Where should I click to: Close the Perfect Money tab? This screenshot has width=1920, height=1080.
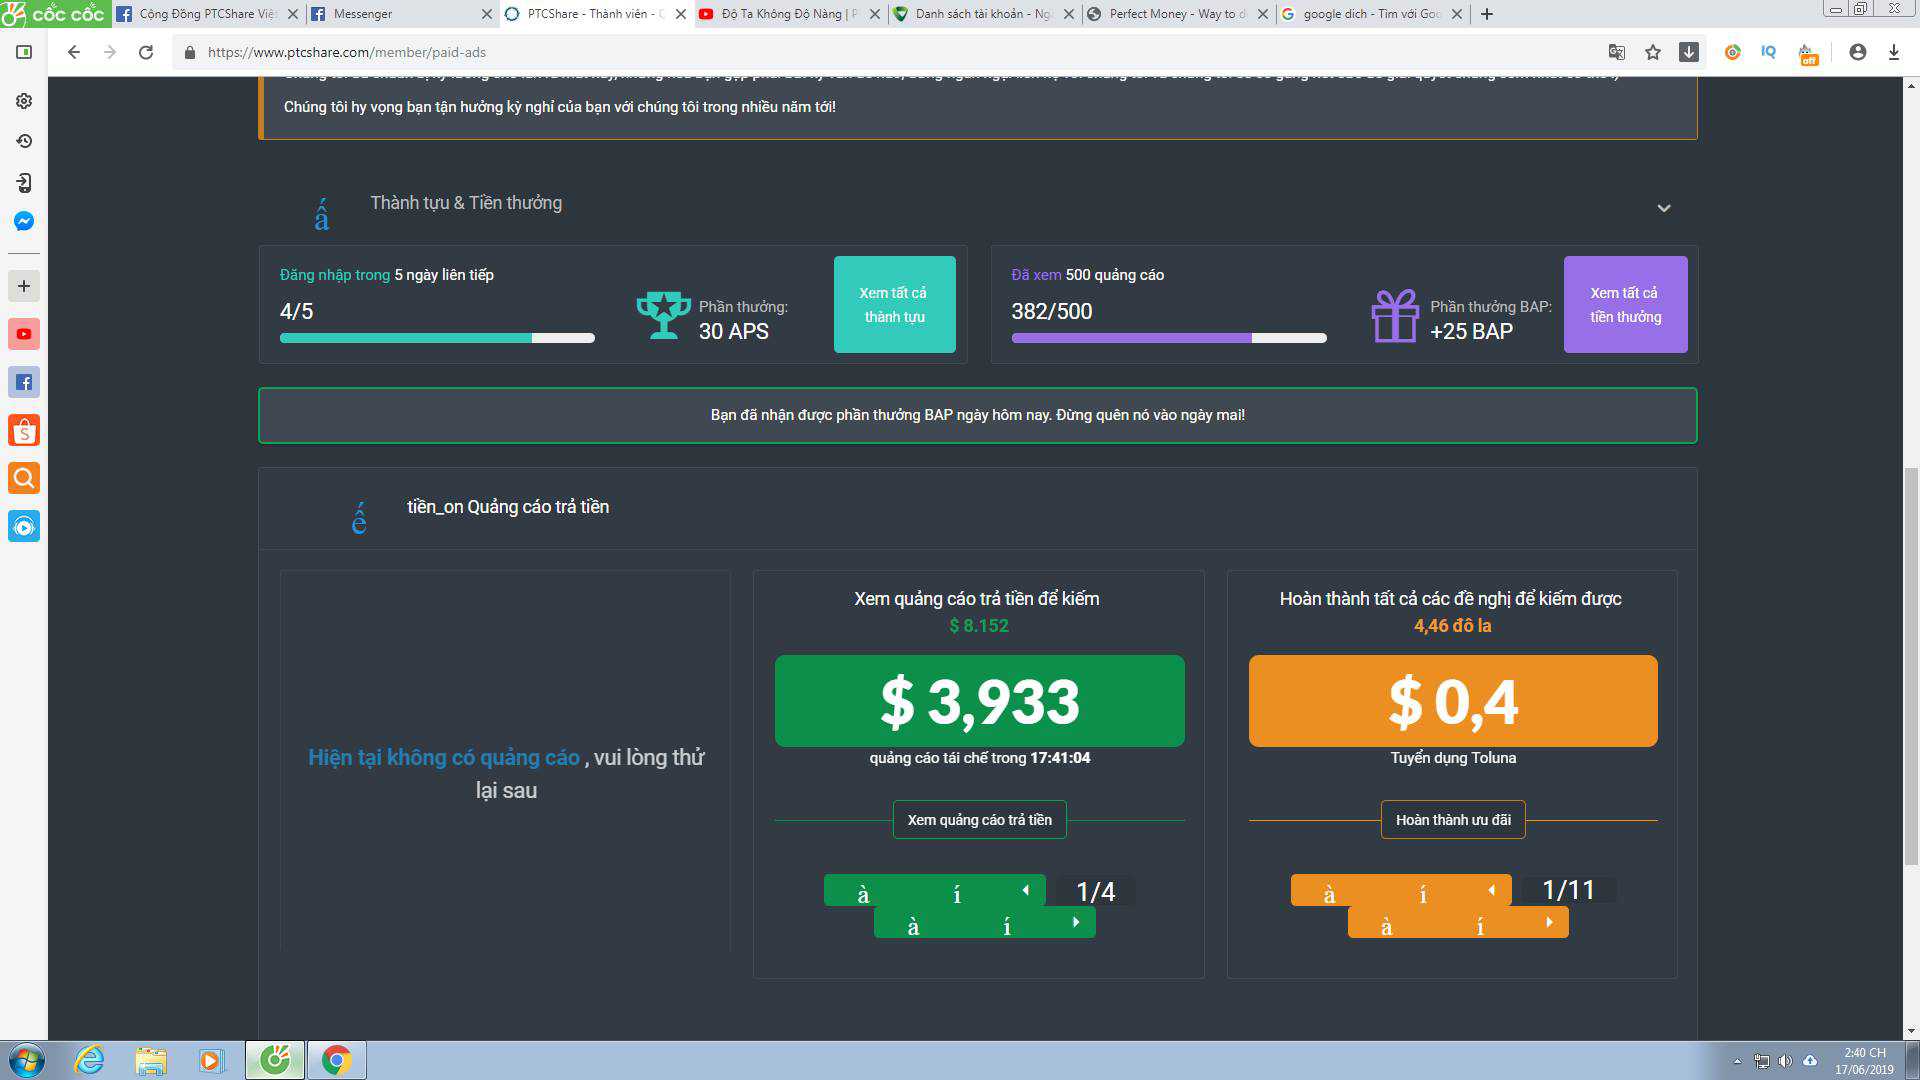tap(1263, 14)
